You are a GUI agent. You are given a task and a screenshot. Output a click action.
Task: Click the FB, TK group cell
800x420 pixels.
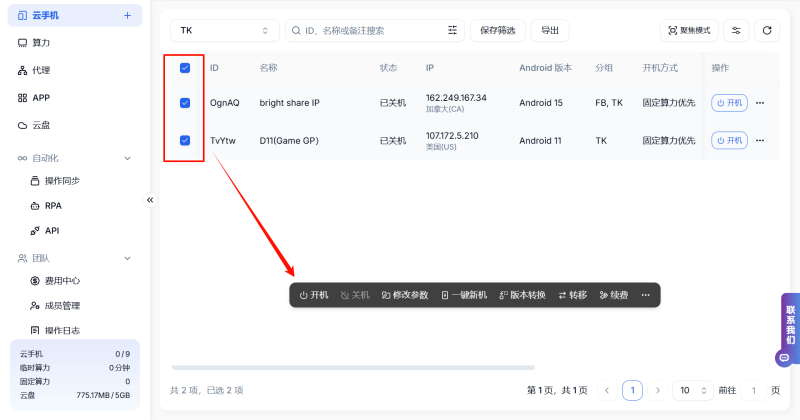tap(609, 103)
